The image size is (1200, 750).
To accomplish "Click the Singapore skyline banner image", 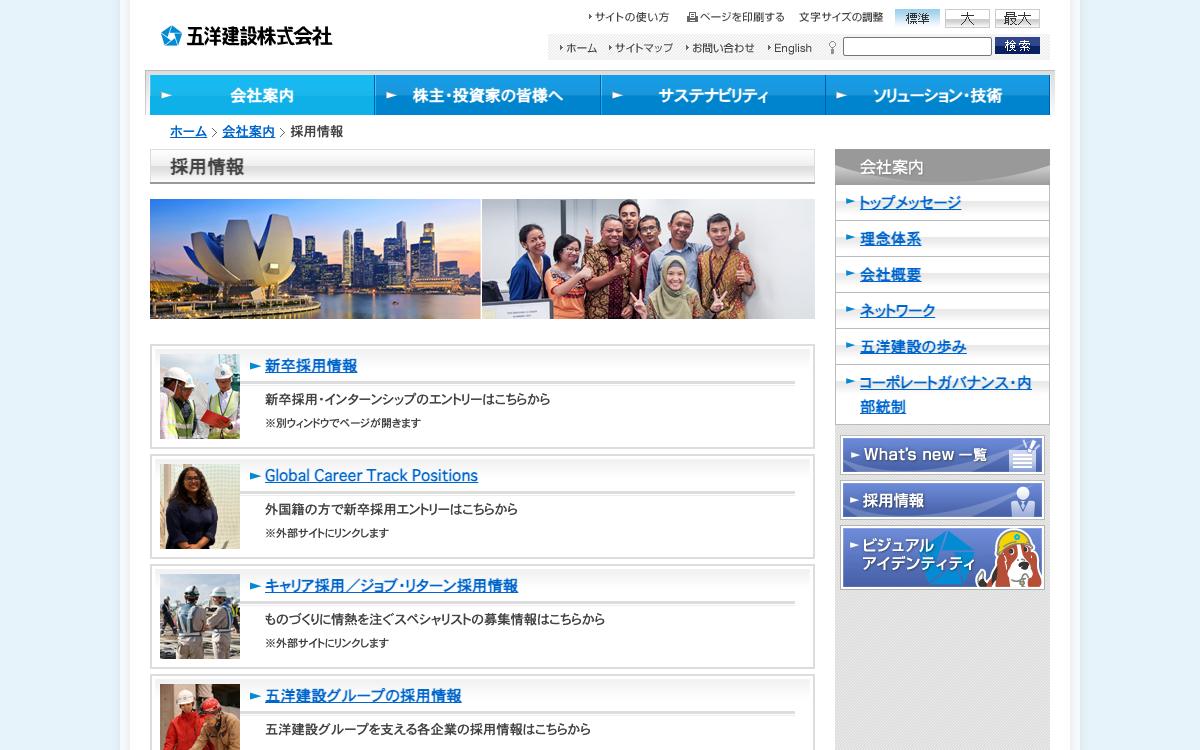I will pyautogui.click(x=315, y=259).
